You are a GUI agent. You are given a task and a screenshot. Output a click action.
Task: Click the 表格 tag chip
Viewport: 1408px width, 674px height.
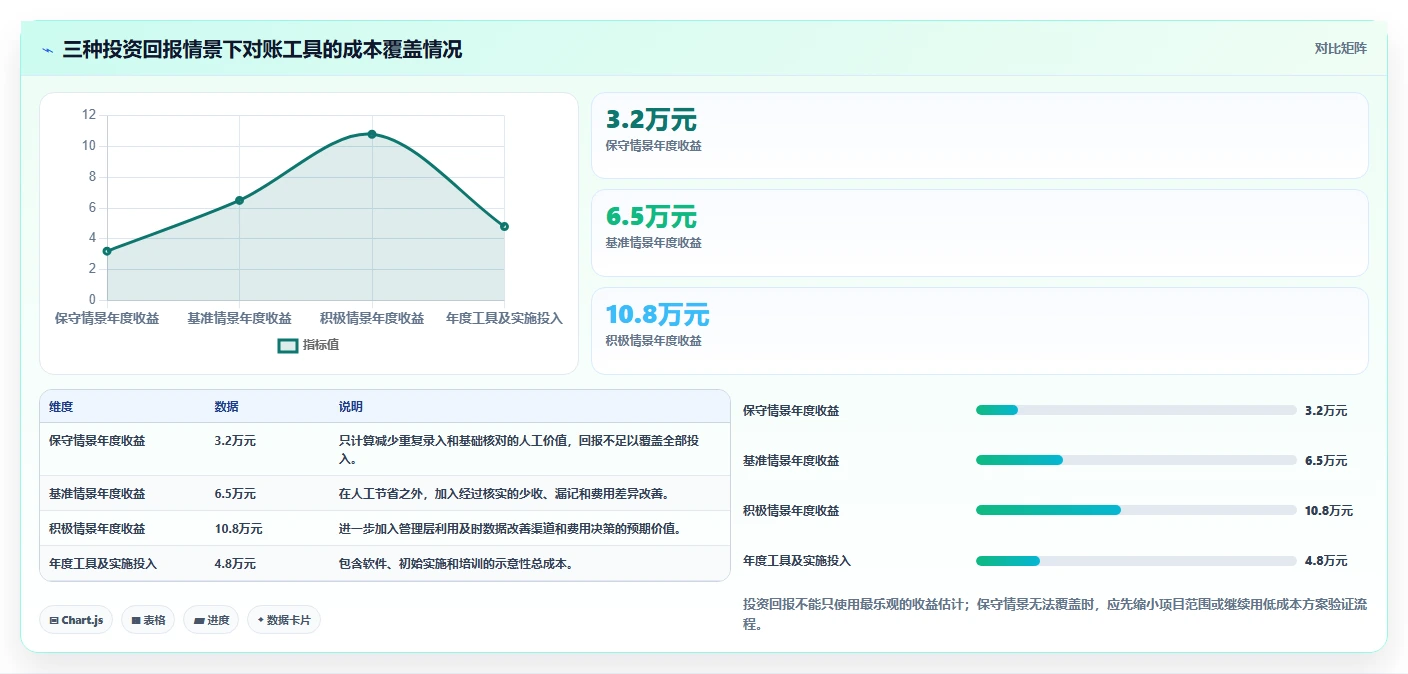click(x=148, y=620)
